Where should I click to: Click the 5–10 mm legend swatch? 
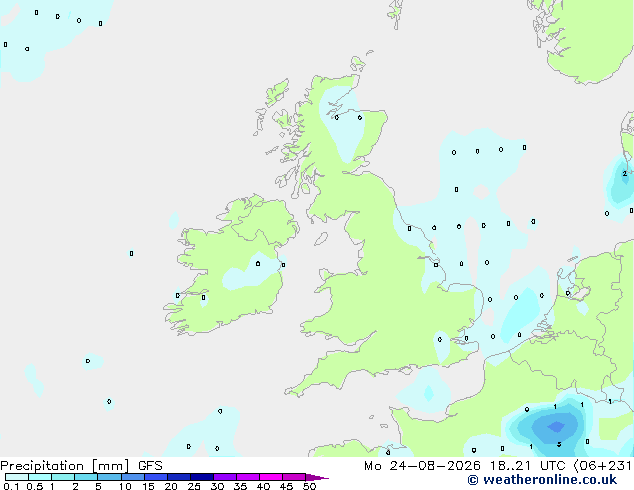(x=109, y=477)
